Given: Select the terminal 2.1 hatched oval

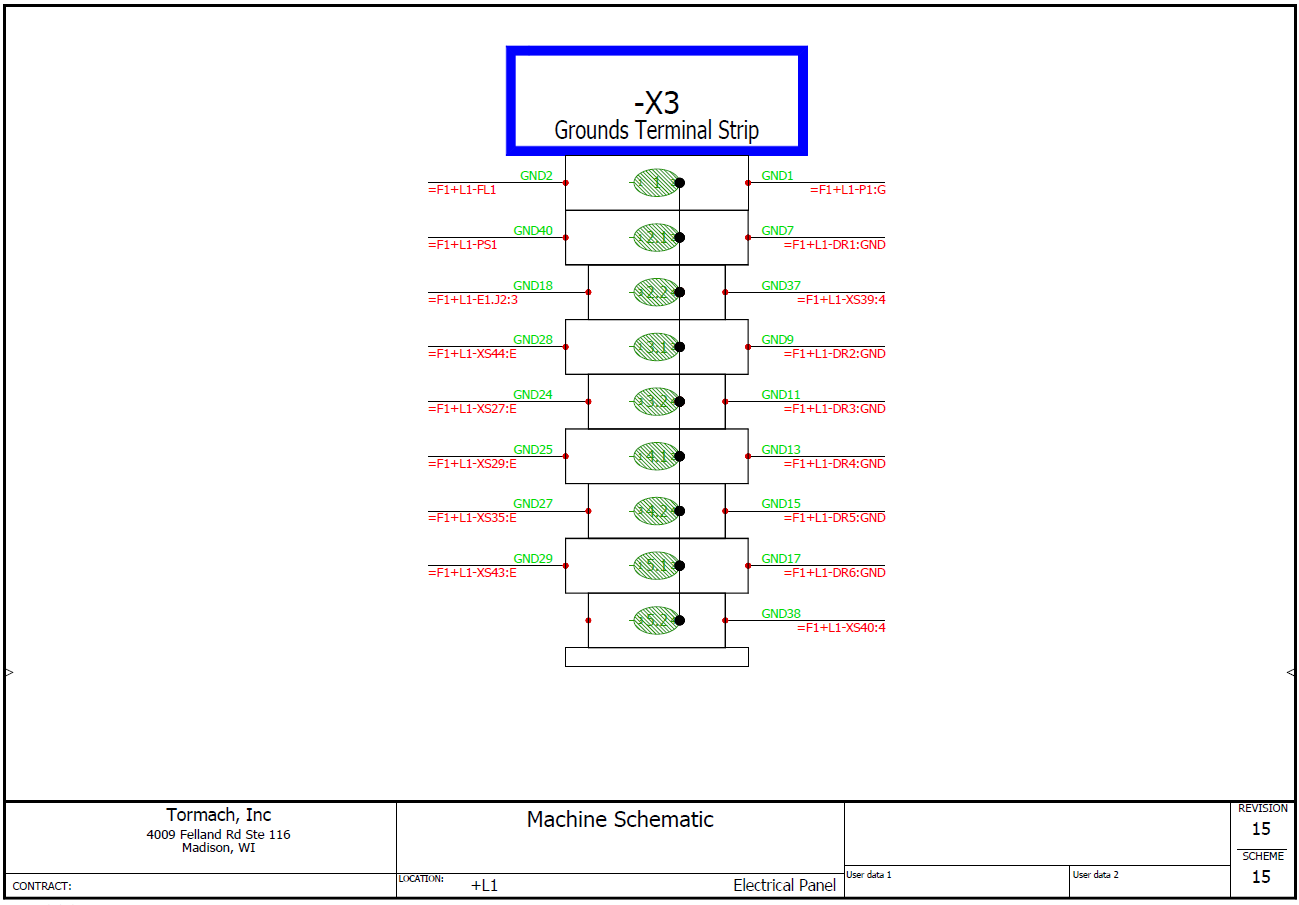Looking at the screenshot, I should tap(656, 237).
